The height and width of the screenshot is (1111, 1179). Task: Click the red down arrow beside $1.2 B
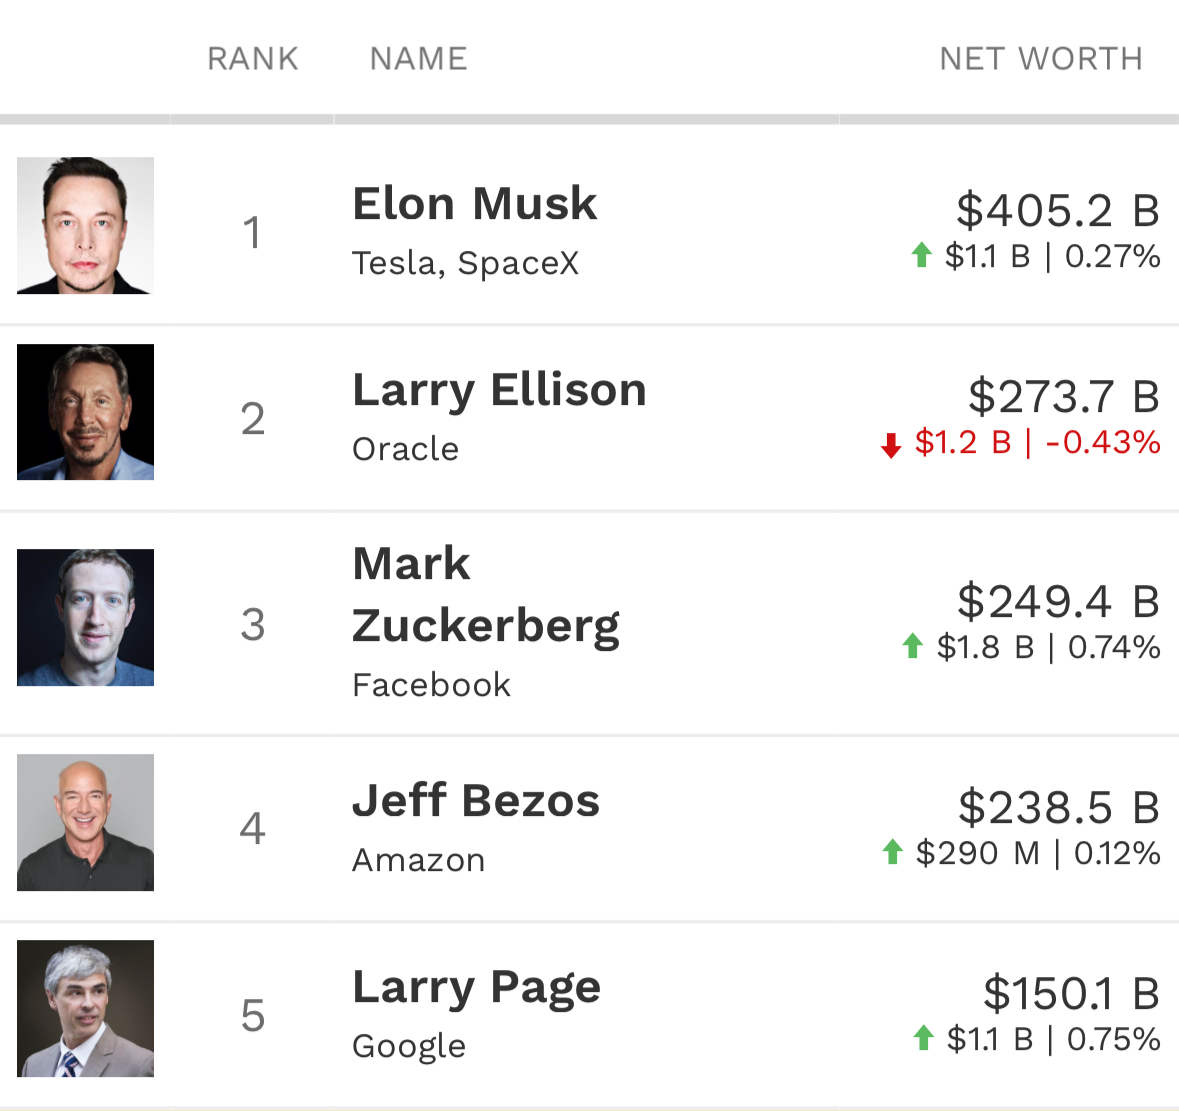tap(891, 445)
